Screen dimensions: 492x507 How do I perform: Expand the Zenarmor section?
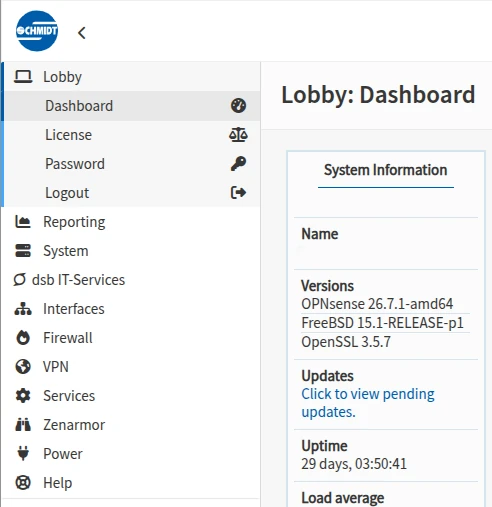point(130,425)
